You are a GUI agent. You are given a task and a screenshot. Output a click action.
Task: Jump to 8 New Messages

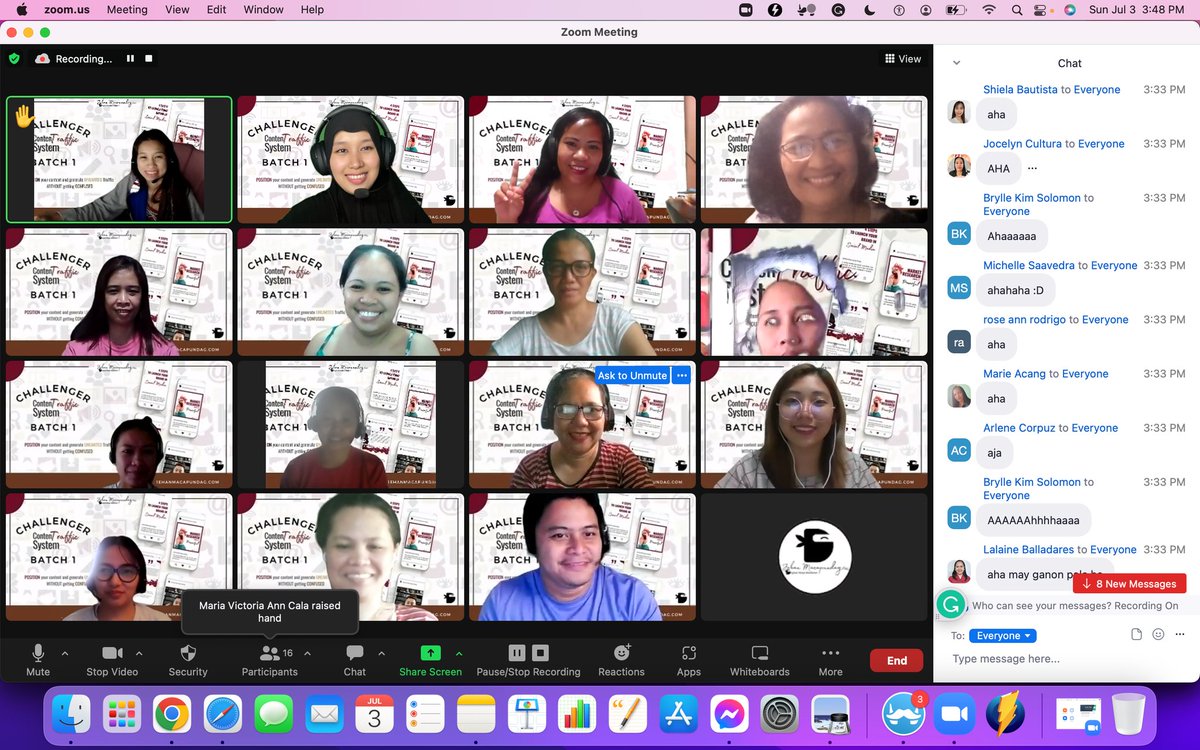coord(1129,584)
